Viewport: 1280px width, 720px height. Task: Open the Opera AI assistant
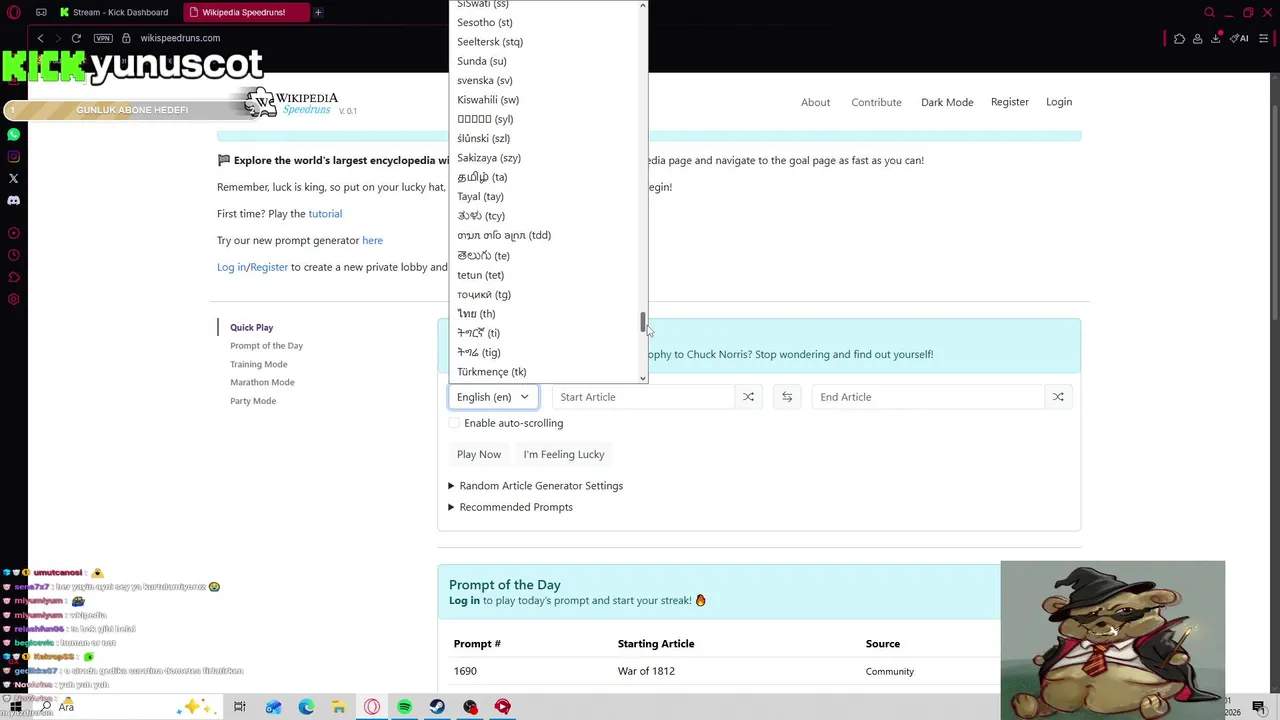[1239, 38]
